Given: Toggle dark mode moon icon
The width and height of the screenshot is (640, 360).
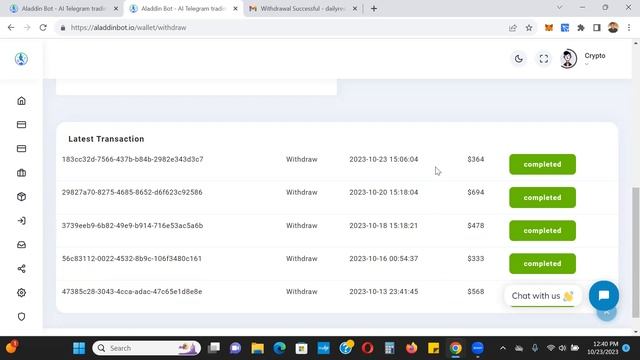Looking at the screenshot, I should click(519, 59).
